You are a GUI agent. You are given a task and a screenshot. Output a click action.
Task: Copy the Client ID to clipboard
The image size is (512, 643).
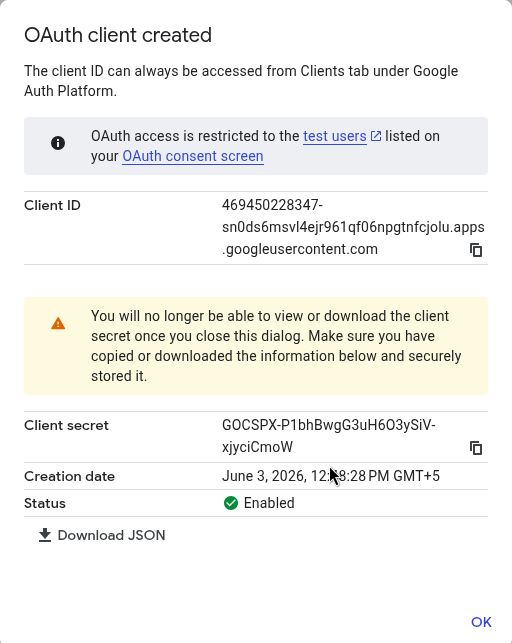[476, 250]
